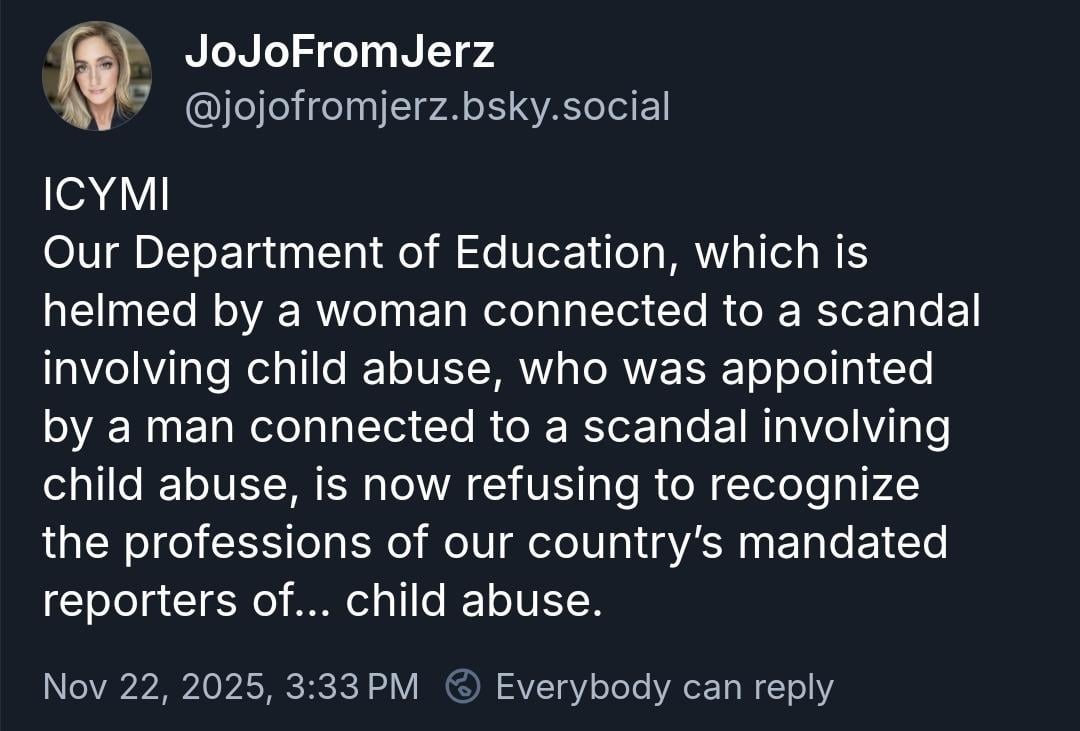Image resolution: width=1080 pixels, height=731 pixels.
Task: Click the "ICYMI" line of the post
Action: point(106,196)
